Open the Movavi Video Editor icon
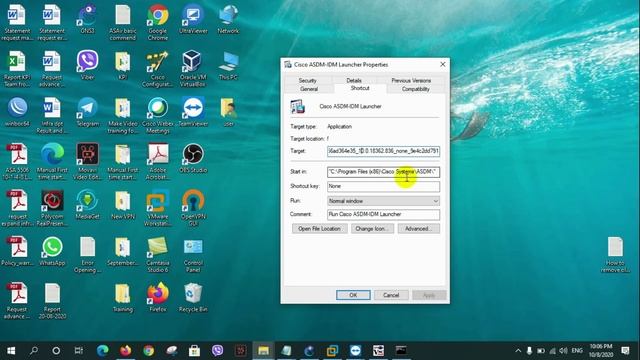This screenshot has height=360, width=640. 87,162
